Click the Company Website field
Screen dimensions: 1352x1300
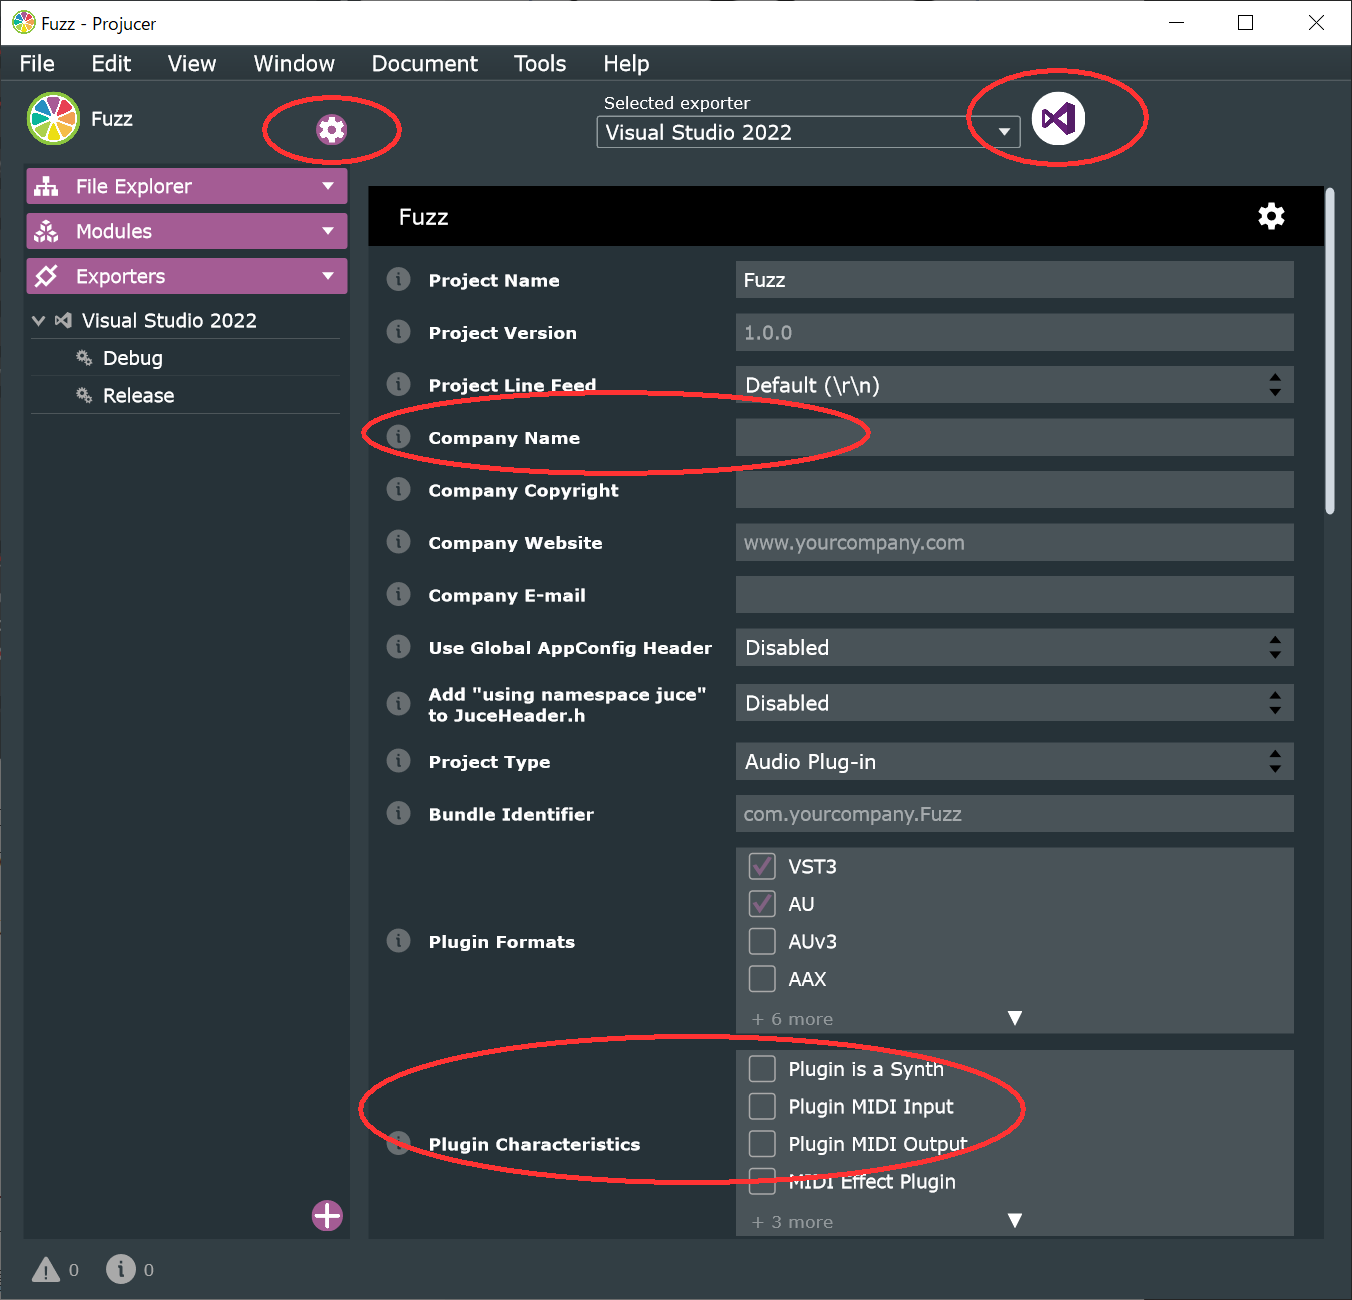click(1015, 542)
